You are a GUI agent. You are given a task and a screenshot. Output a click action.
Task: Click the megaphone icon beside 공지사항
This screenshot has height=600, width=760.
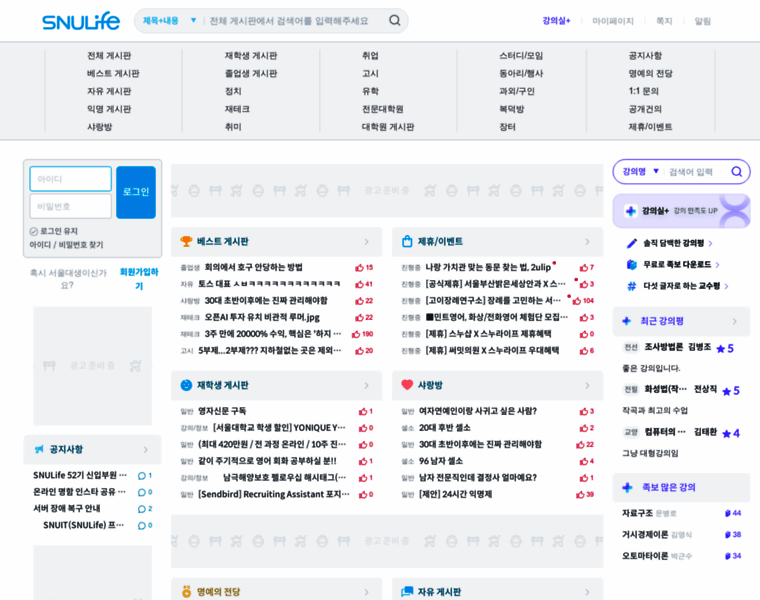point(39,450)
